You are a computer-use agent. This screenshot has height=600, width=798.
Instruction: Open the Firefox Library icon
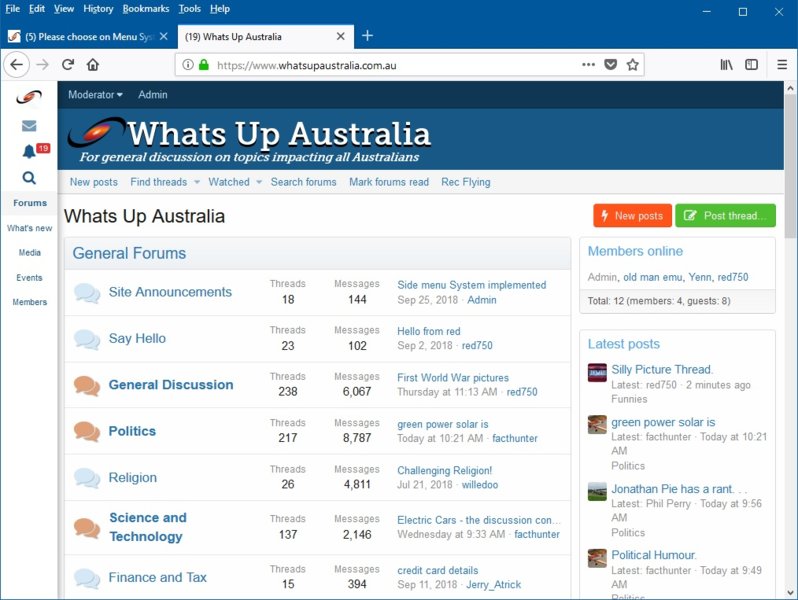(x=726, y=65)
